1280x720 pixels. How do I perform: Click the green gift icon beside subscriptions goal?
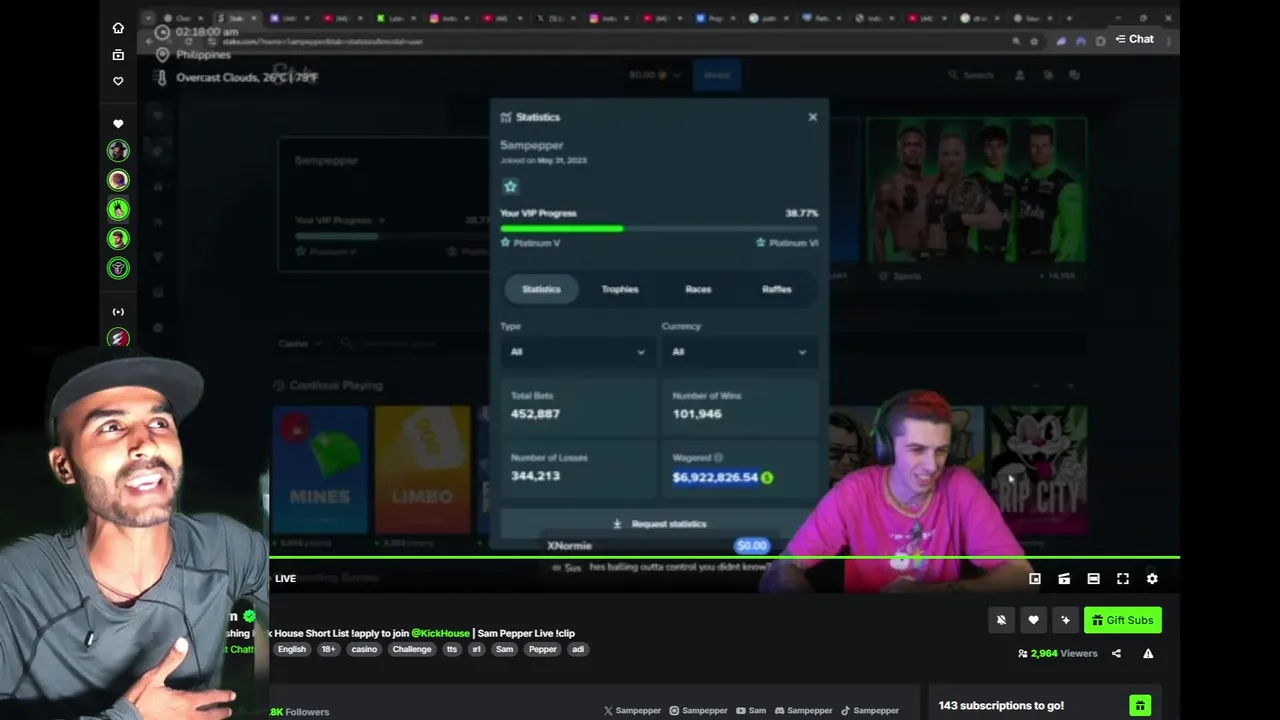(x=1140, y=706)
